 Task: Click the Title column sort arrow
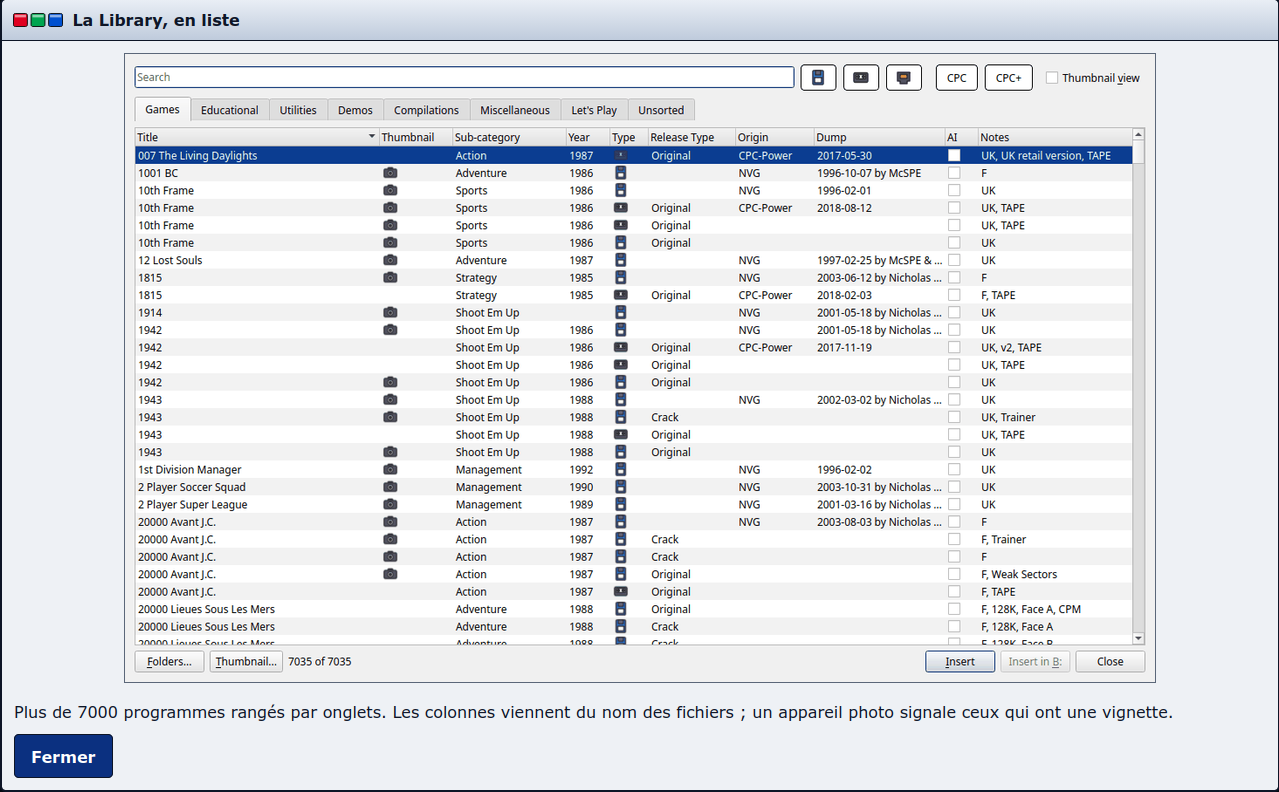pyautogui.click(x=372, y=137)
